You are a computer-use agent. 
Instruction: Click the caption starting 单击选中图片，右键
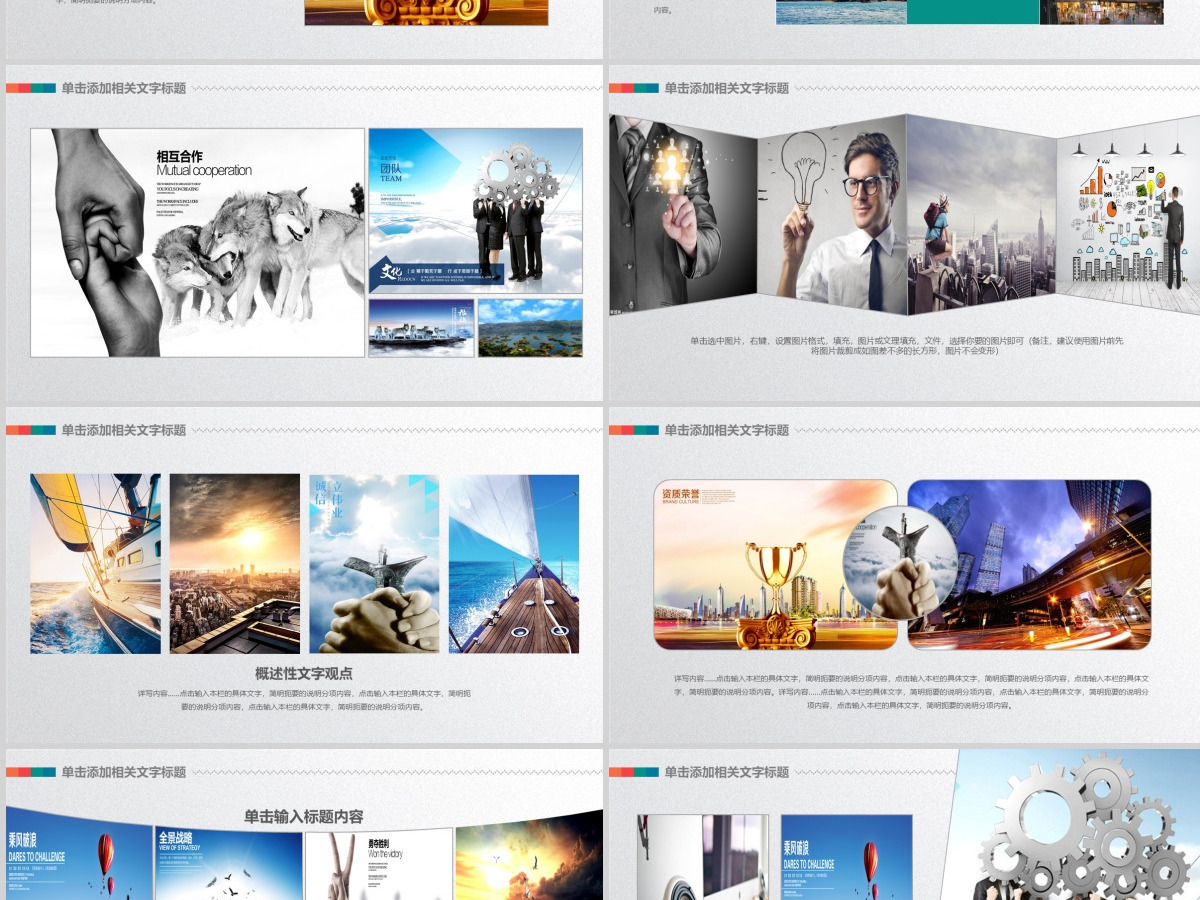tap(906, 346)
